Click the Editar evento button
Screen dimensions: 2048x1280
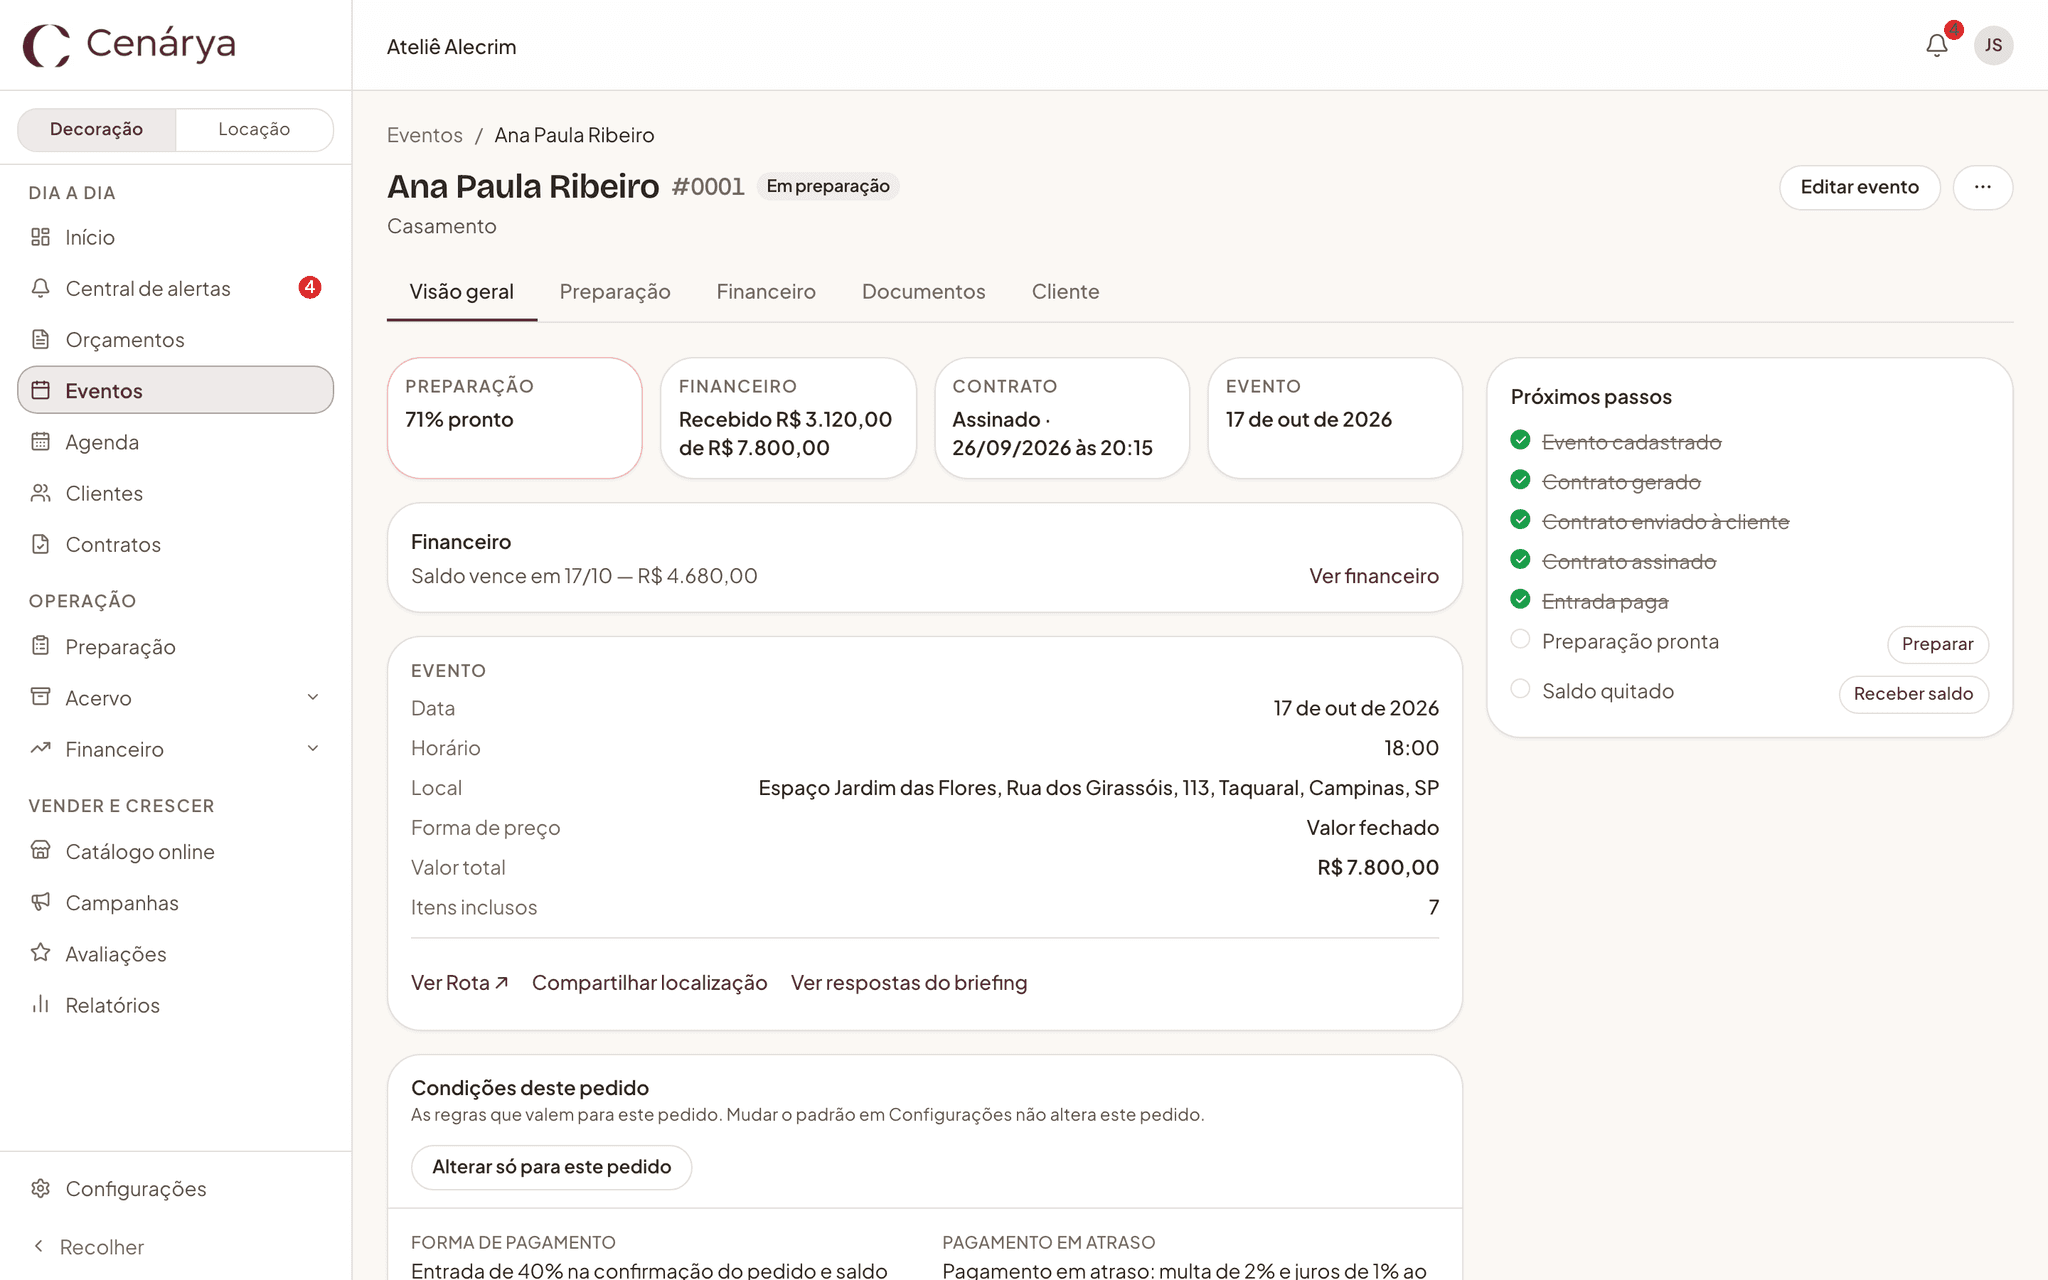(1859, 187)
